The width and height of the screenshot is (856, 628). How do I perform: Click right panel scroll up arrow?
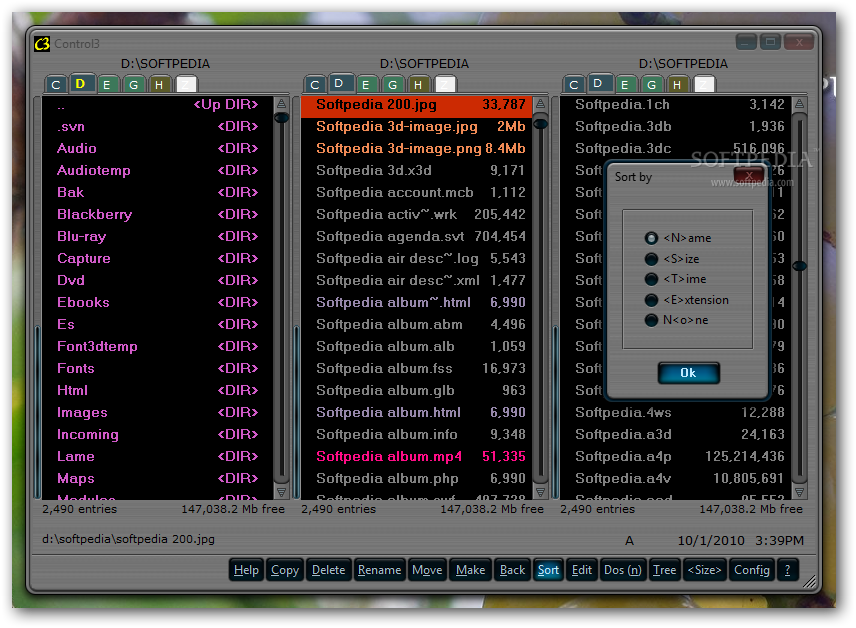tap(799, 104)
